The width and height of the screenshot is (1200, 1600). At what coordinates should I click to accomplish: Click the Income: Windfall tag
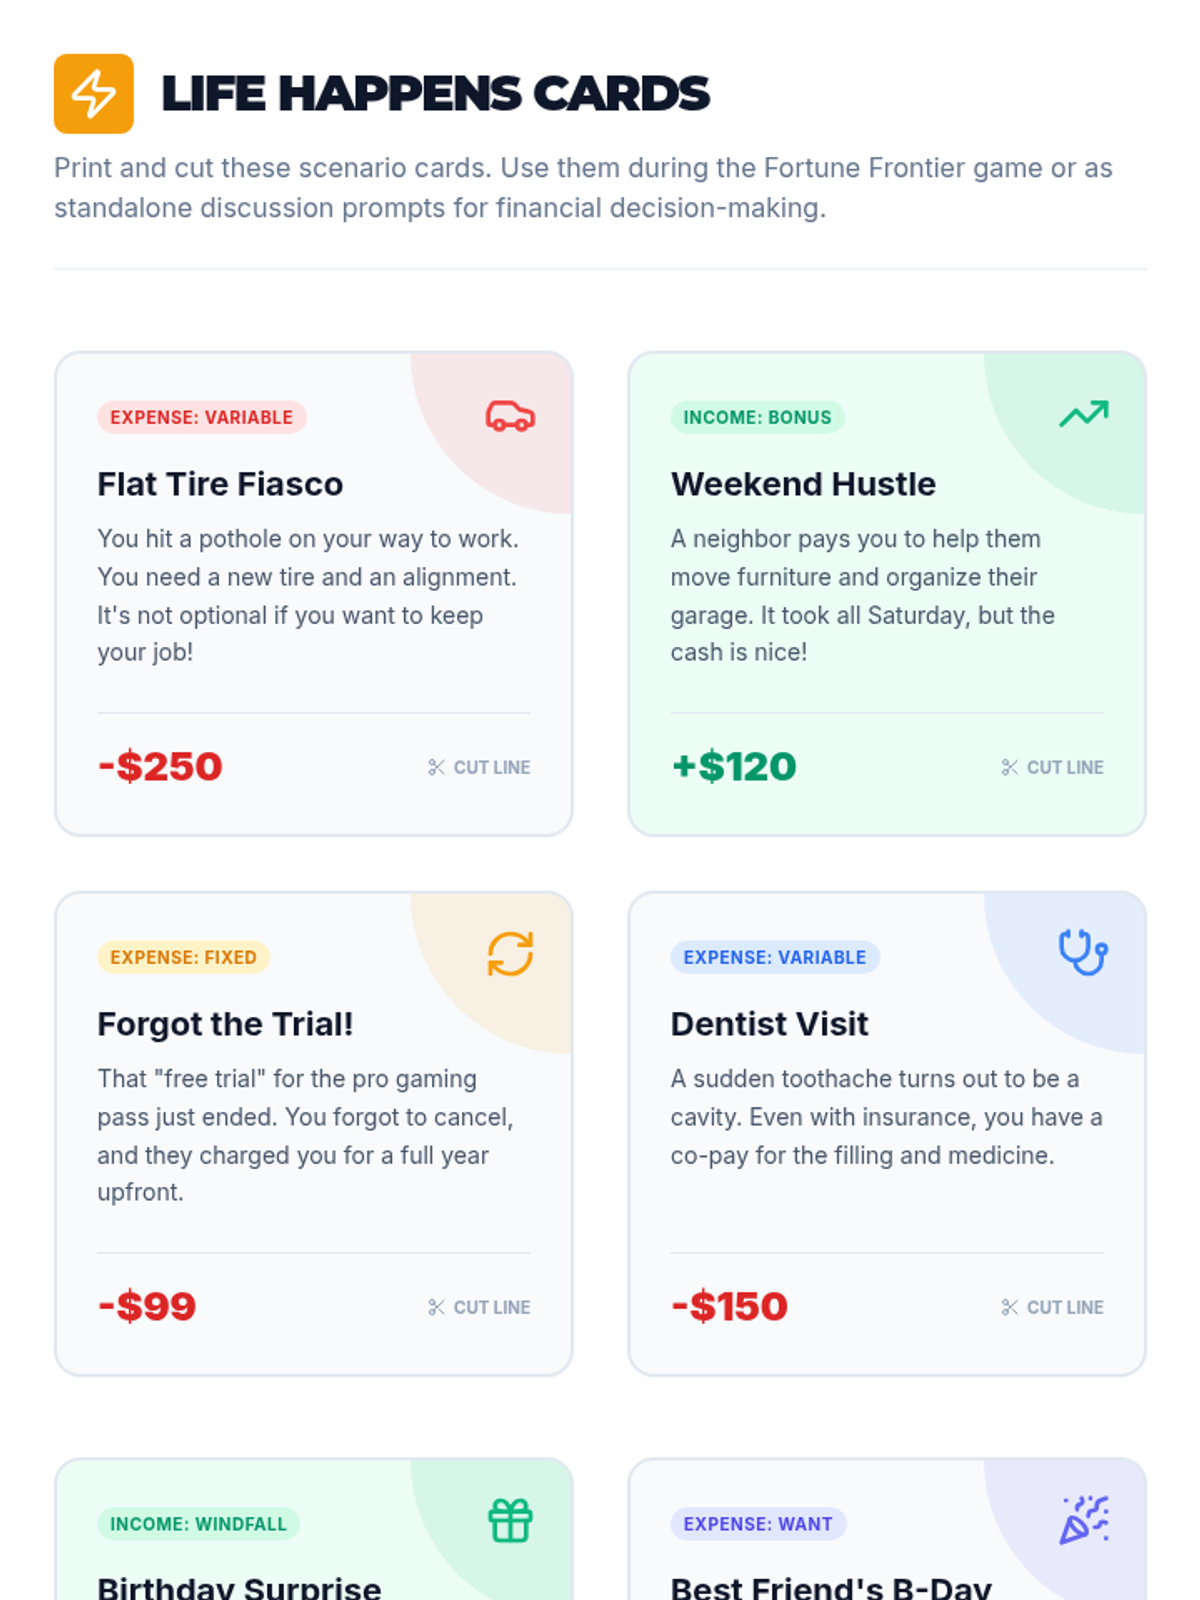point(198,1524)
